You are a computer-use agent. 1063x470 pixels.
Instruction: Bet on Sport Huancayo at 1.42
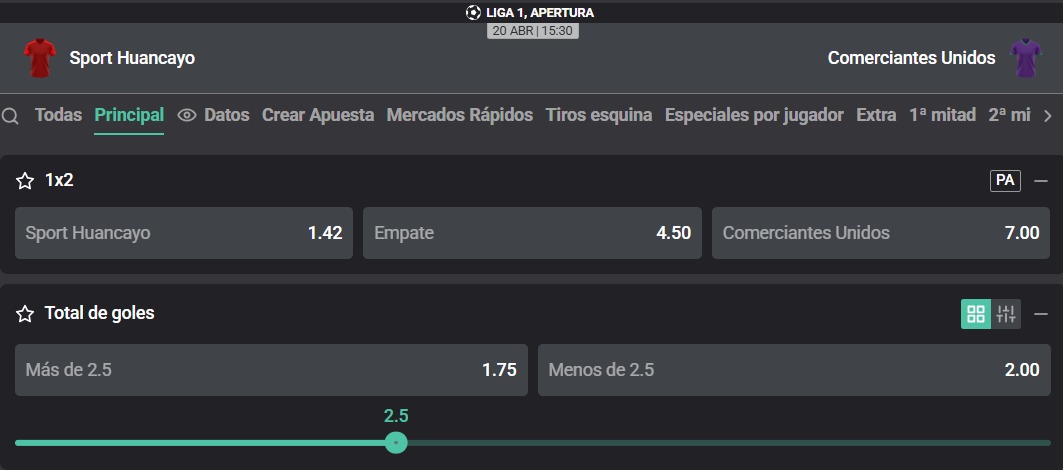pos(184,233)
